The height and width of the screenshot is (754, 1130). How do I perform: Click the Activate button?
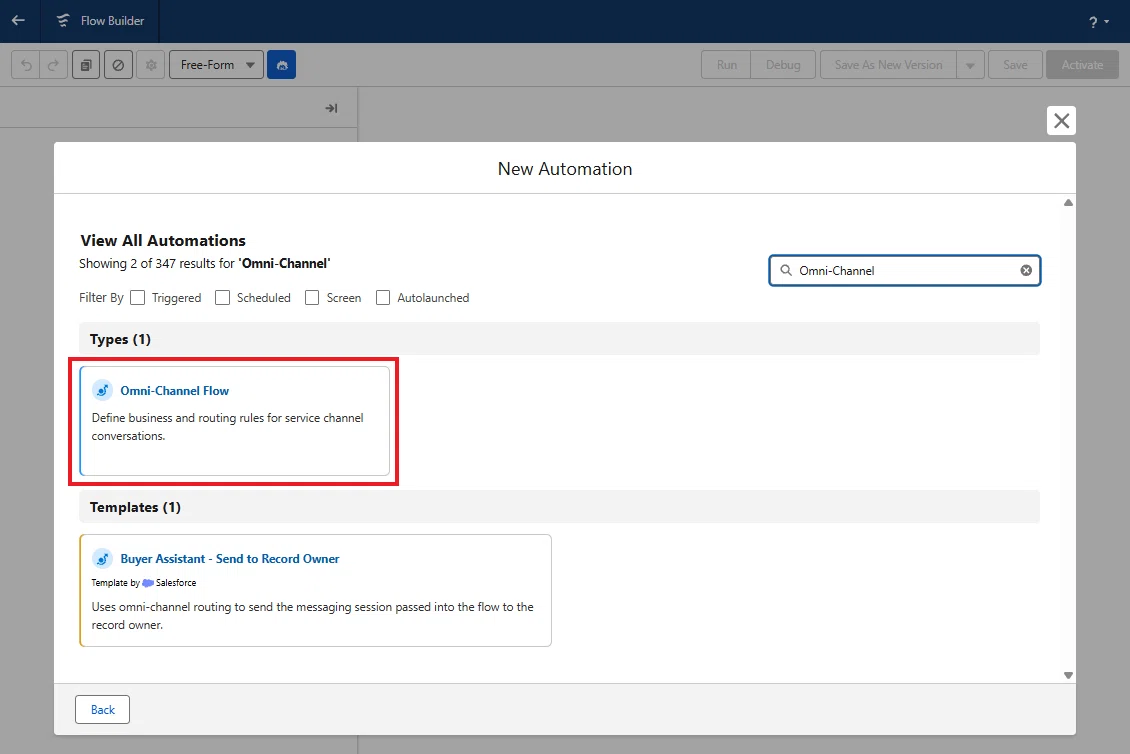point(1082,65)
